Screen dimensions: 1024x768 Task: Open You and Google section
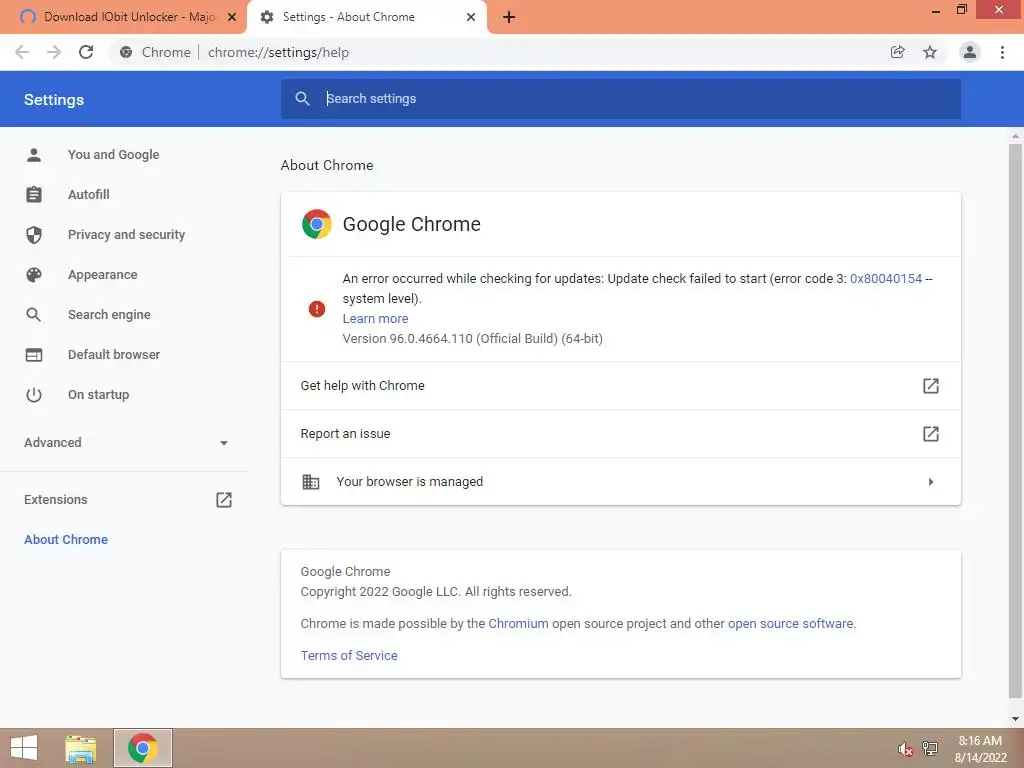tap(114, 155)
